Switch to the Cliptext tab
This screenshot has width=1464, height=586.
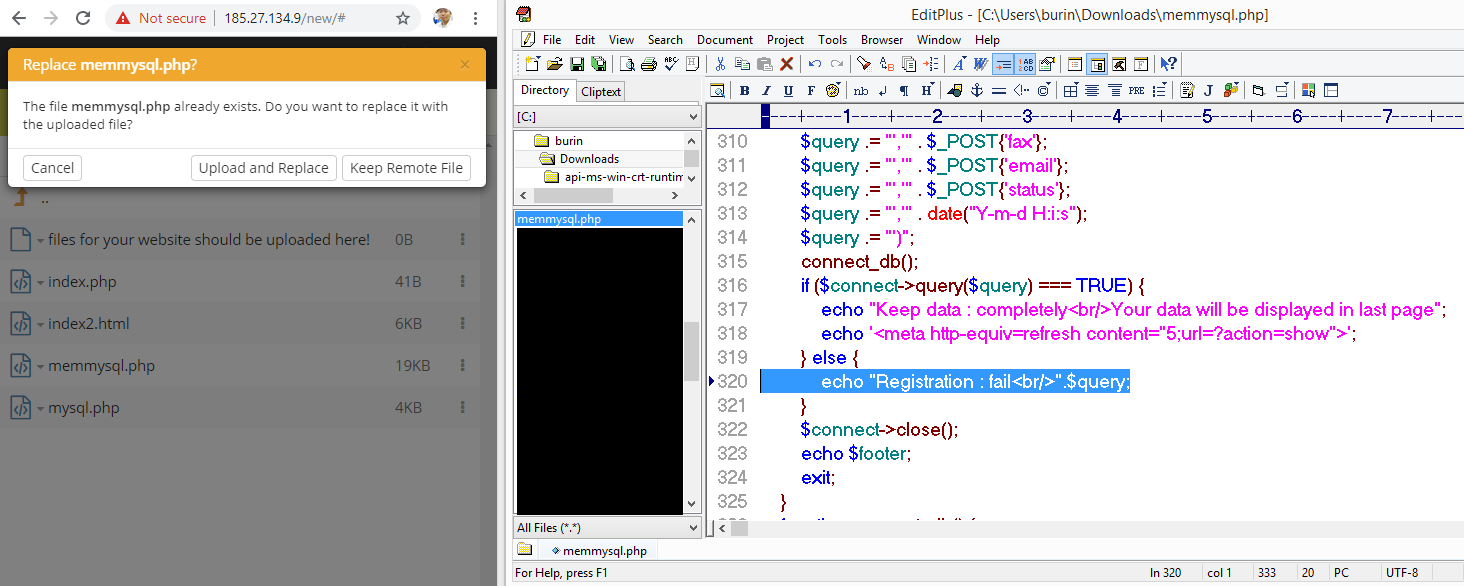tap(601, 91)
